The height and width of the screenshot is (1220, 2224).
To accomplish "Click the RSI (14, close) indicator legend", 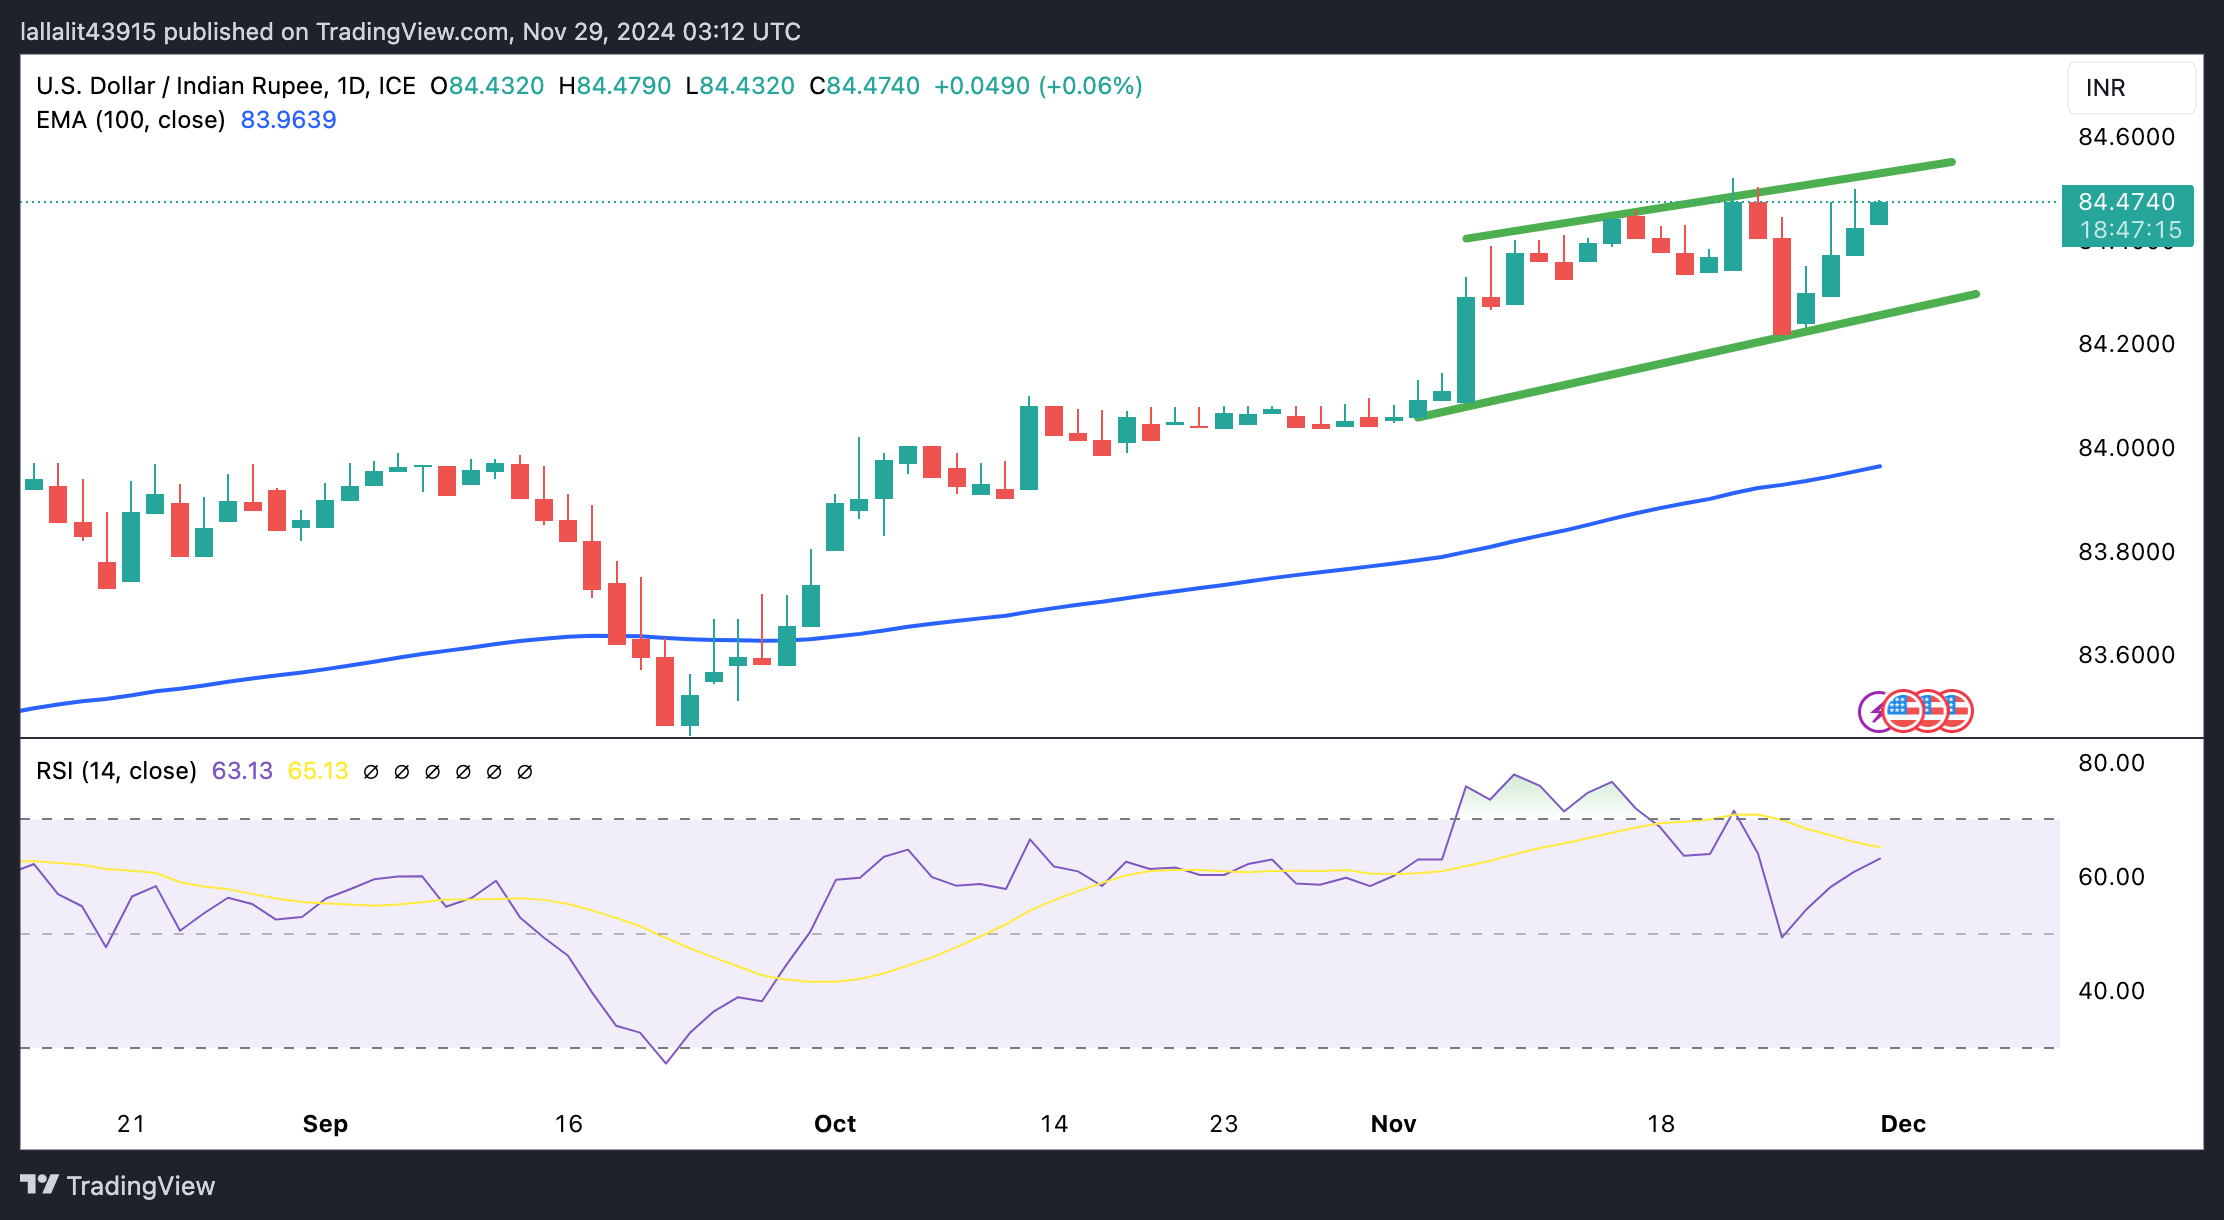I will pyautogui.click(x=116, y=771).
